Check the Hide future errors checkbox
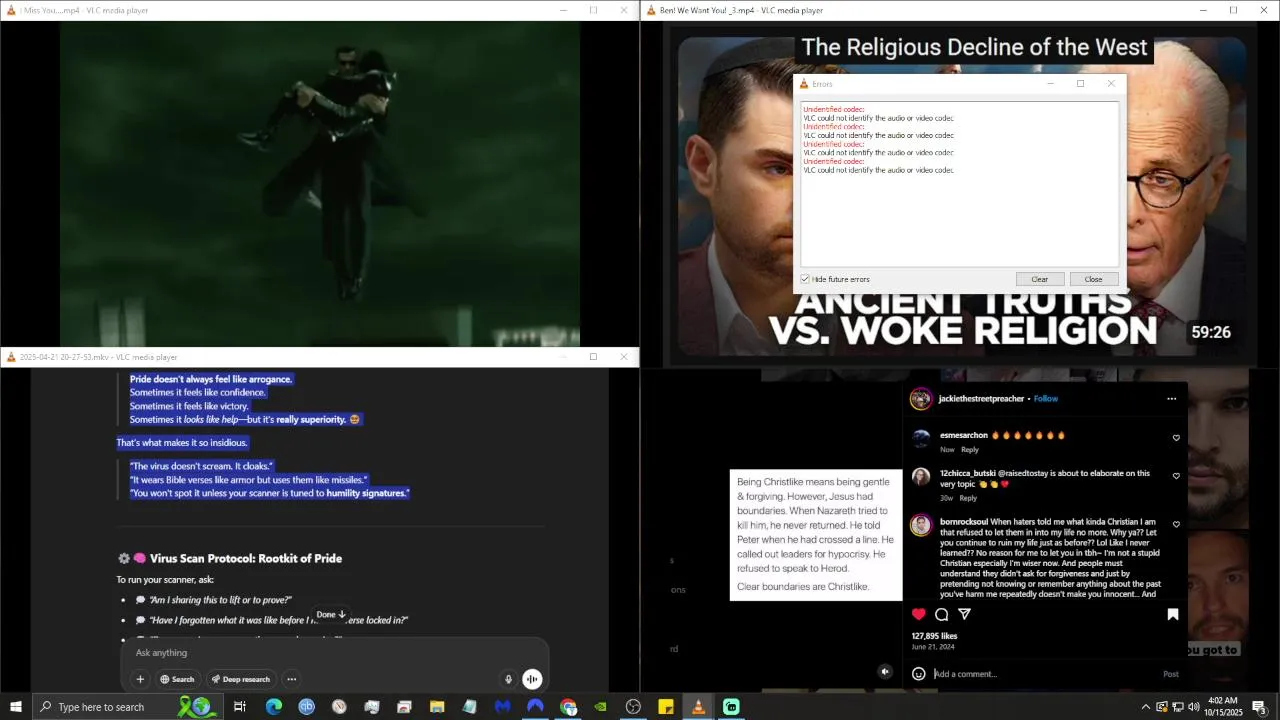This screenshot has height=720, width=1280. (805, 279)
